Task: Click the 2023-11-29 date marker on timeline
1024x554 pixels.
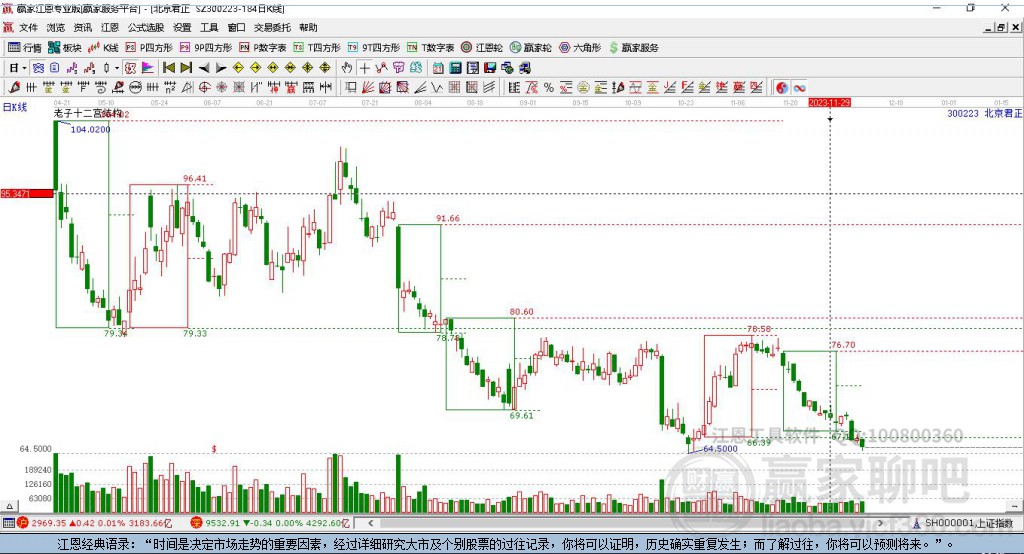Action: pos(829,103)
